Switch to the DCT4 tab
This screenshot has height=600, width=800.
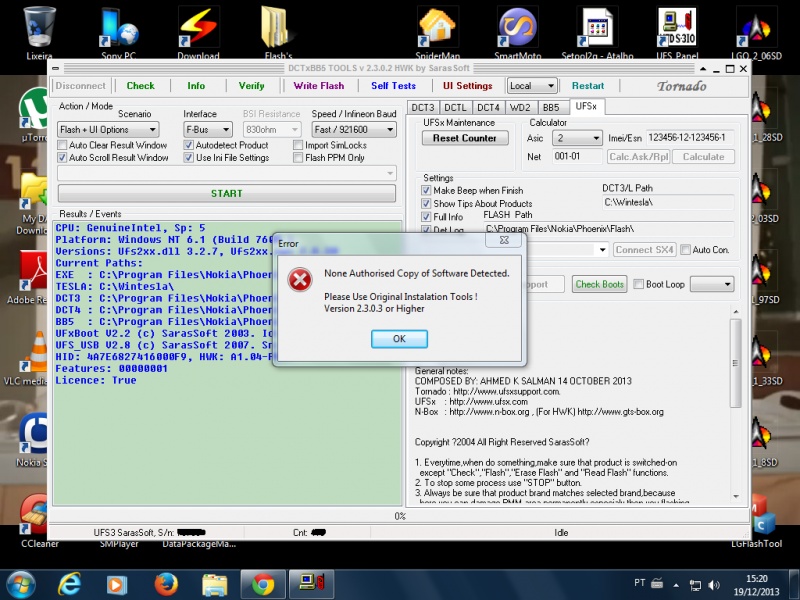pos(488,108)
